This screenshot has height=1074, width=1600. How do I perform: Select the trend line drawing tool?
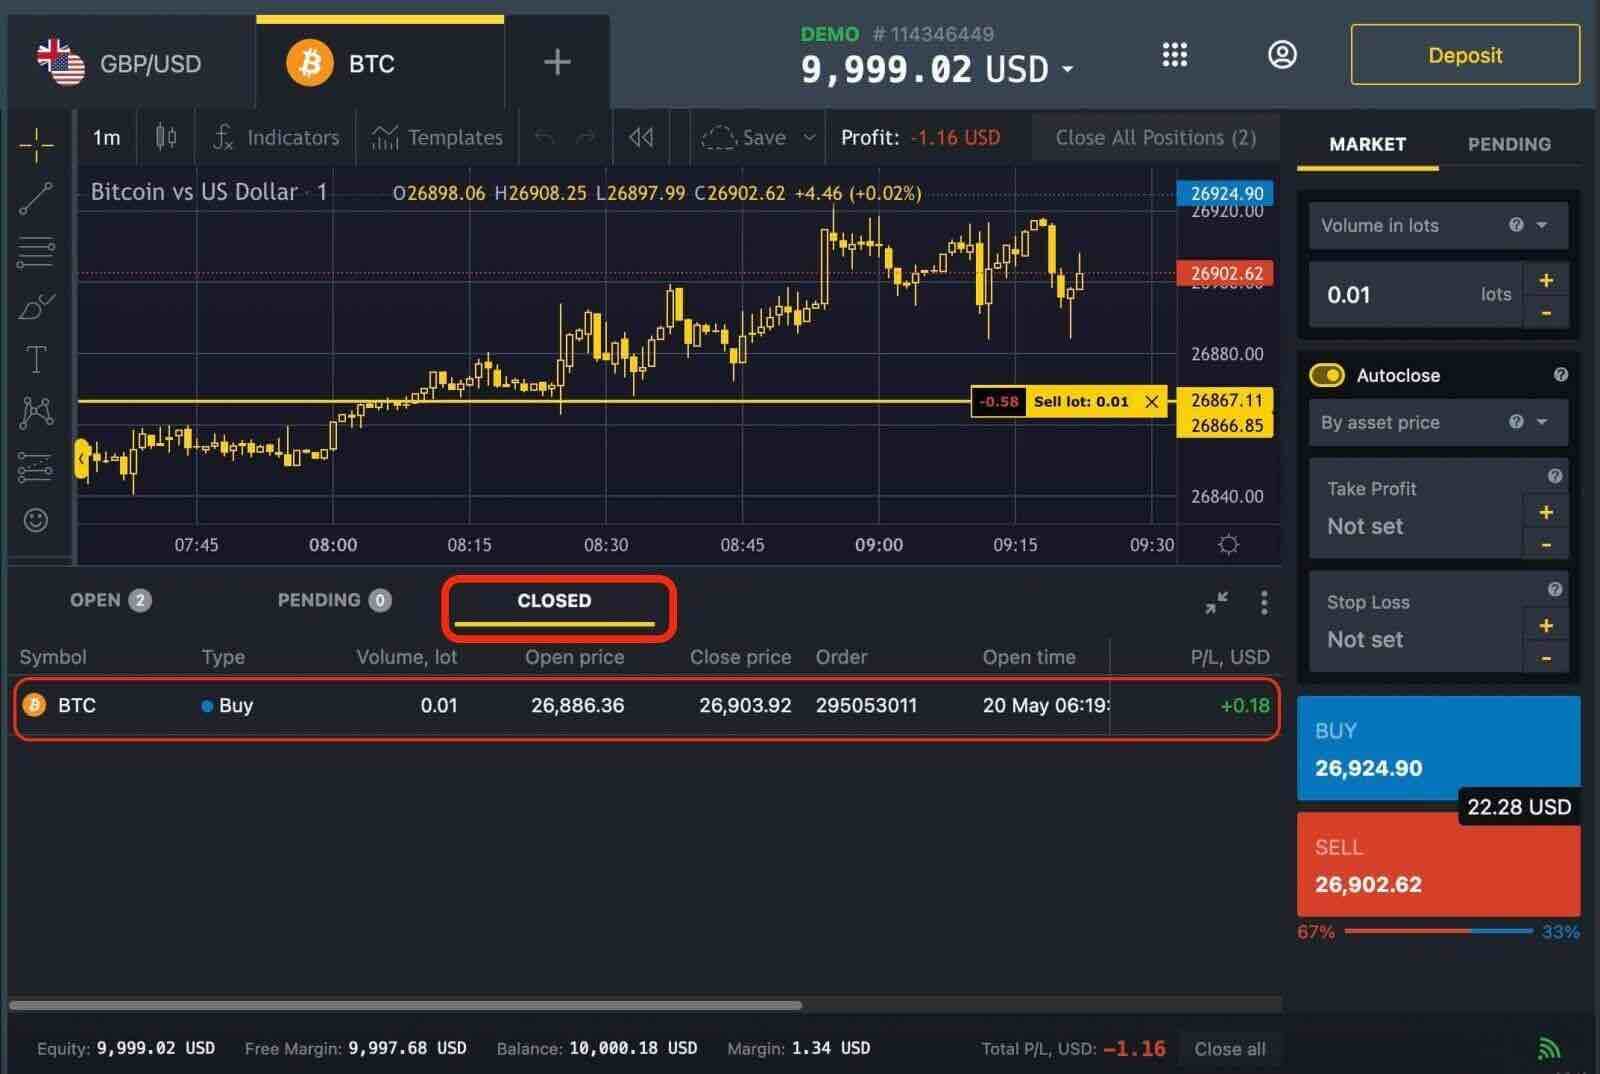point(36,199)
